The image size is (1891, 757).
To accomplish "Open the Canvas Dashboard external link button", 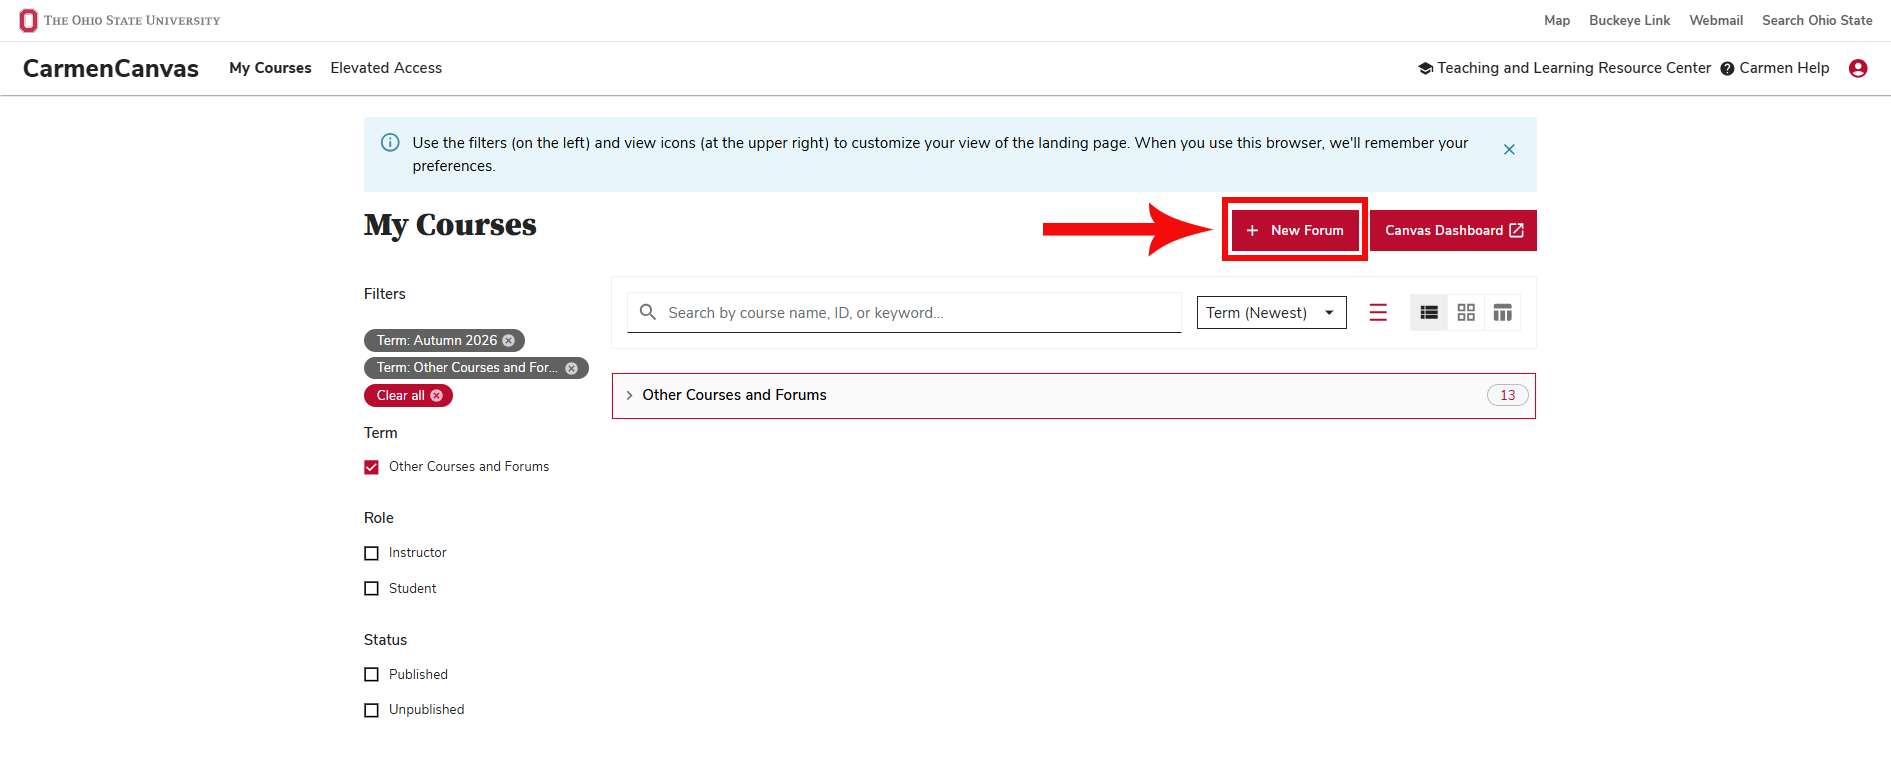I will point(1453,230).
